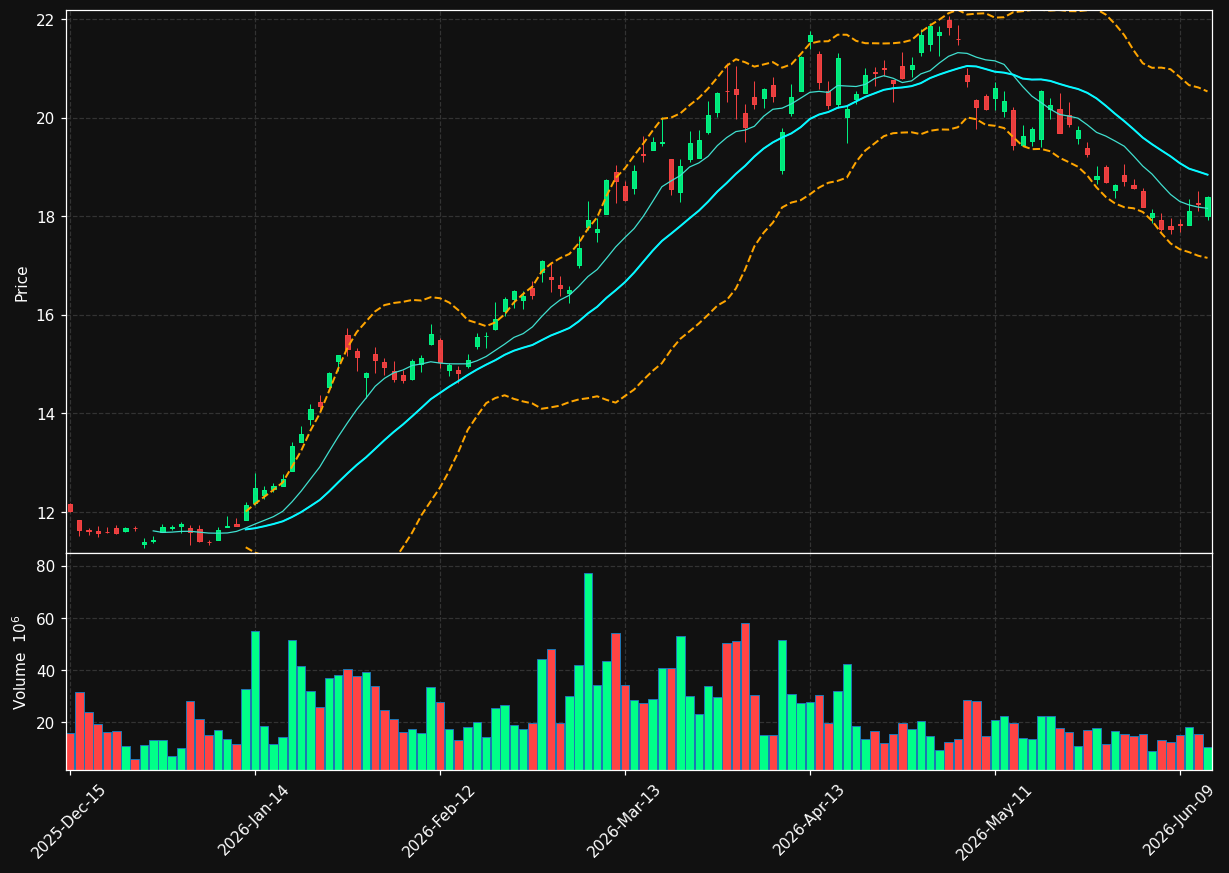
Task: Click the 2026-Feb-12 date label
Action: (439, 821)
